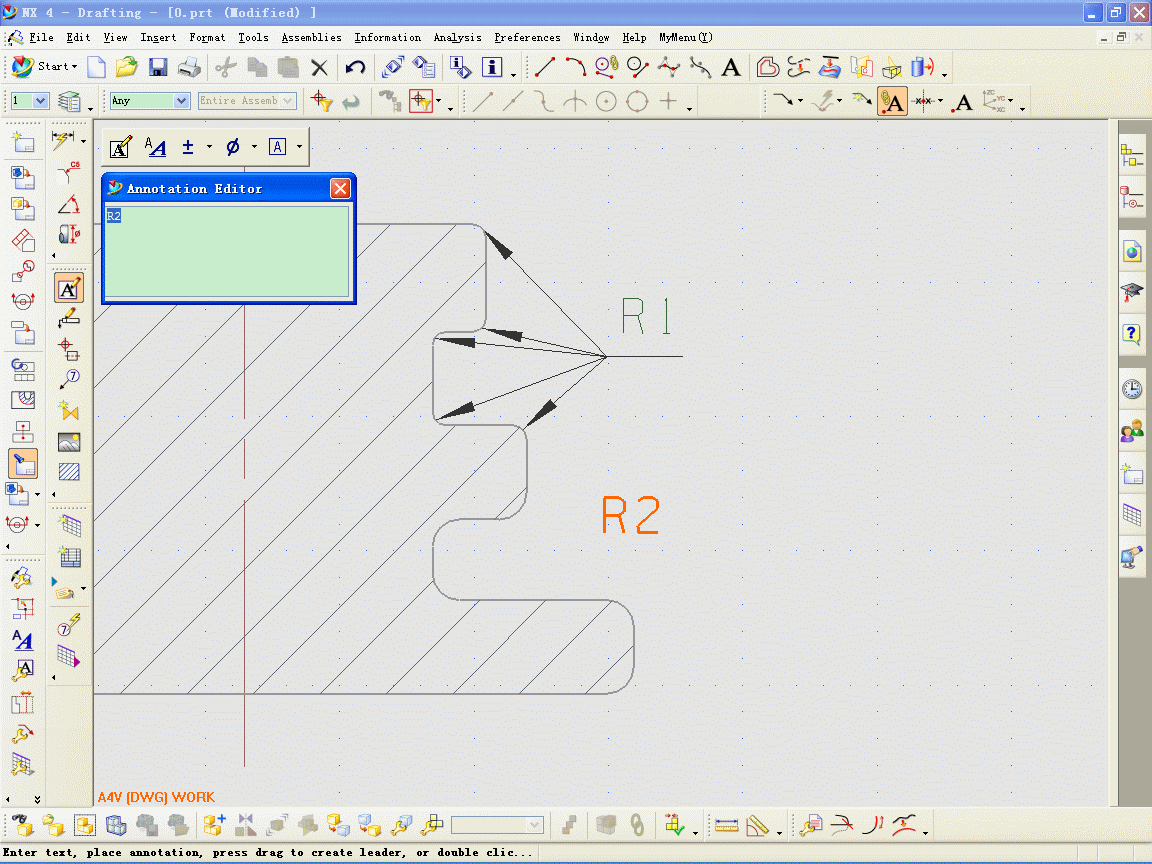Click the help question mark icon in right panel
Screen dimensions: 1152x864
1132,334
